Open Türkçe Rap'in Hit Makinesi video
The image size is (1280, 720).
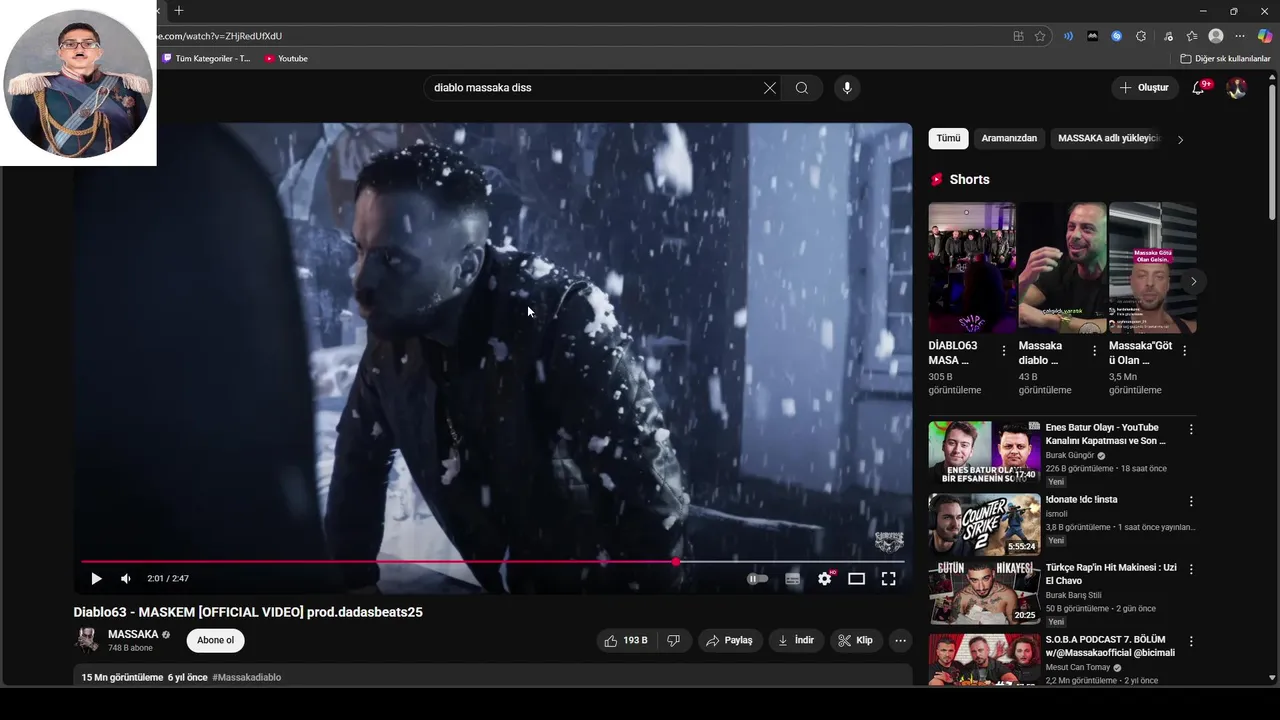point(1111,574)
